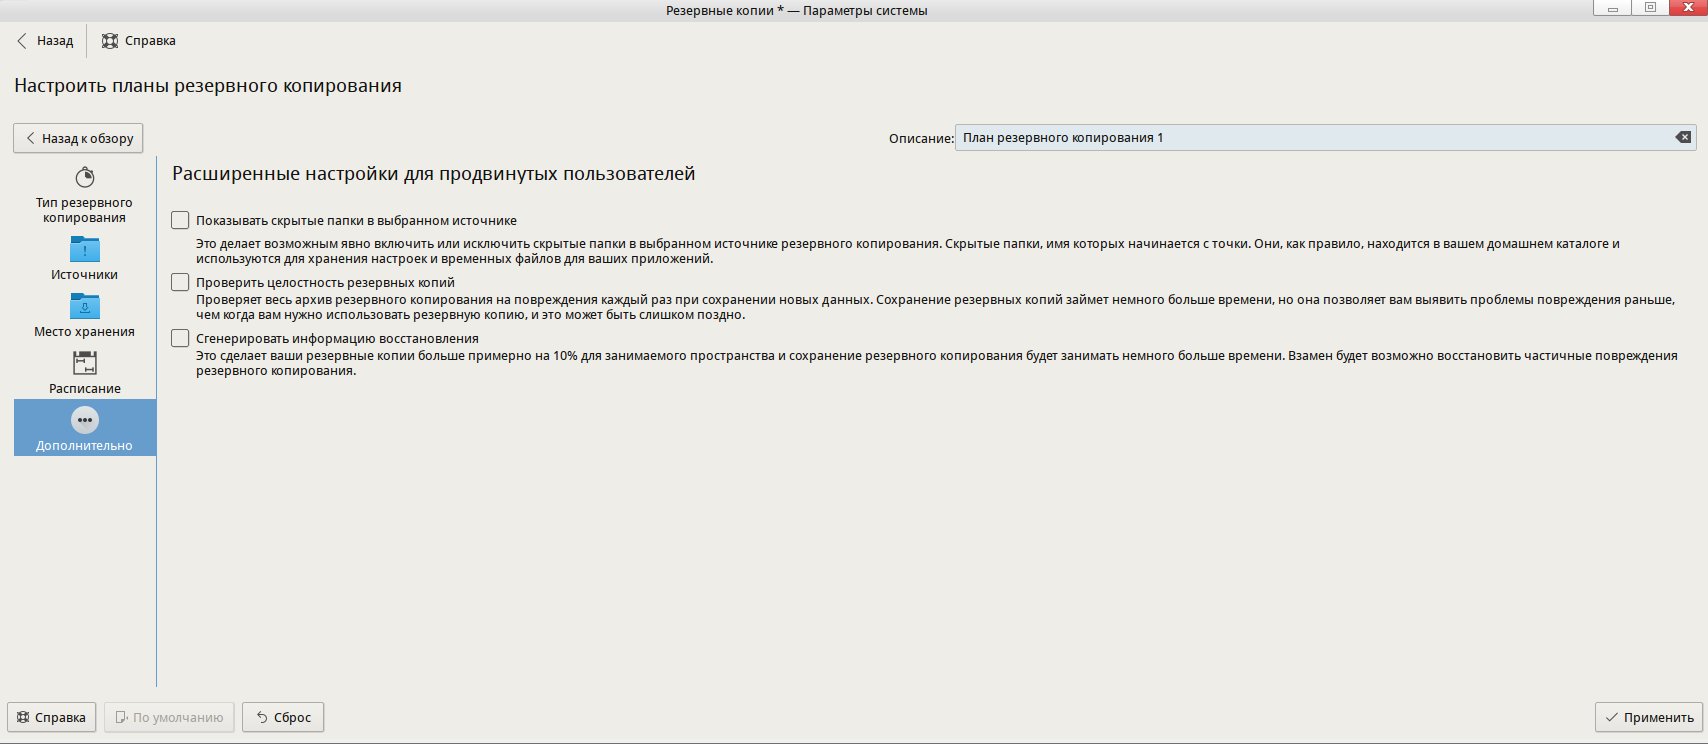Open the Источники tab label
The height and width of the screenshot is (744, 1708).
tap(84, 274)
